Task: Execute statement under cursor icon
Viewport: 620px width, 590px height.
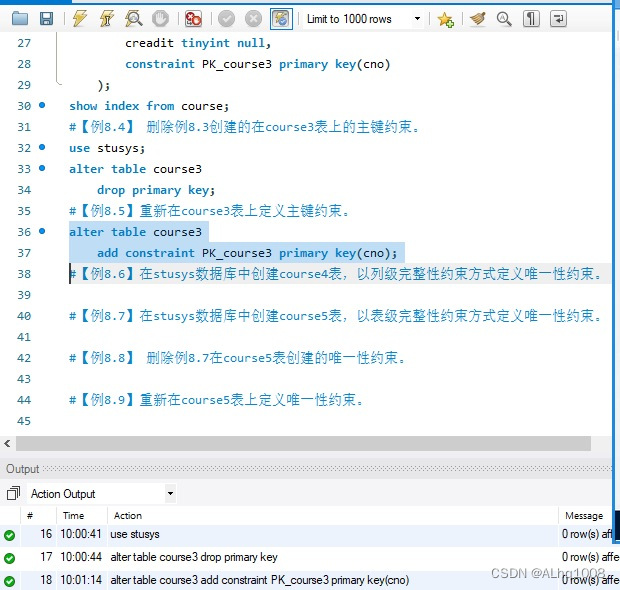Action: click(x=106, y=19)
